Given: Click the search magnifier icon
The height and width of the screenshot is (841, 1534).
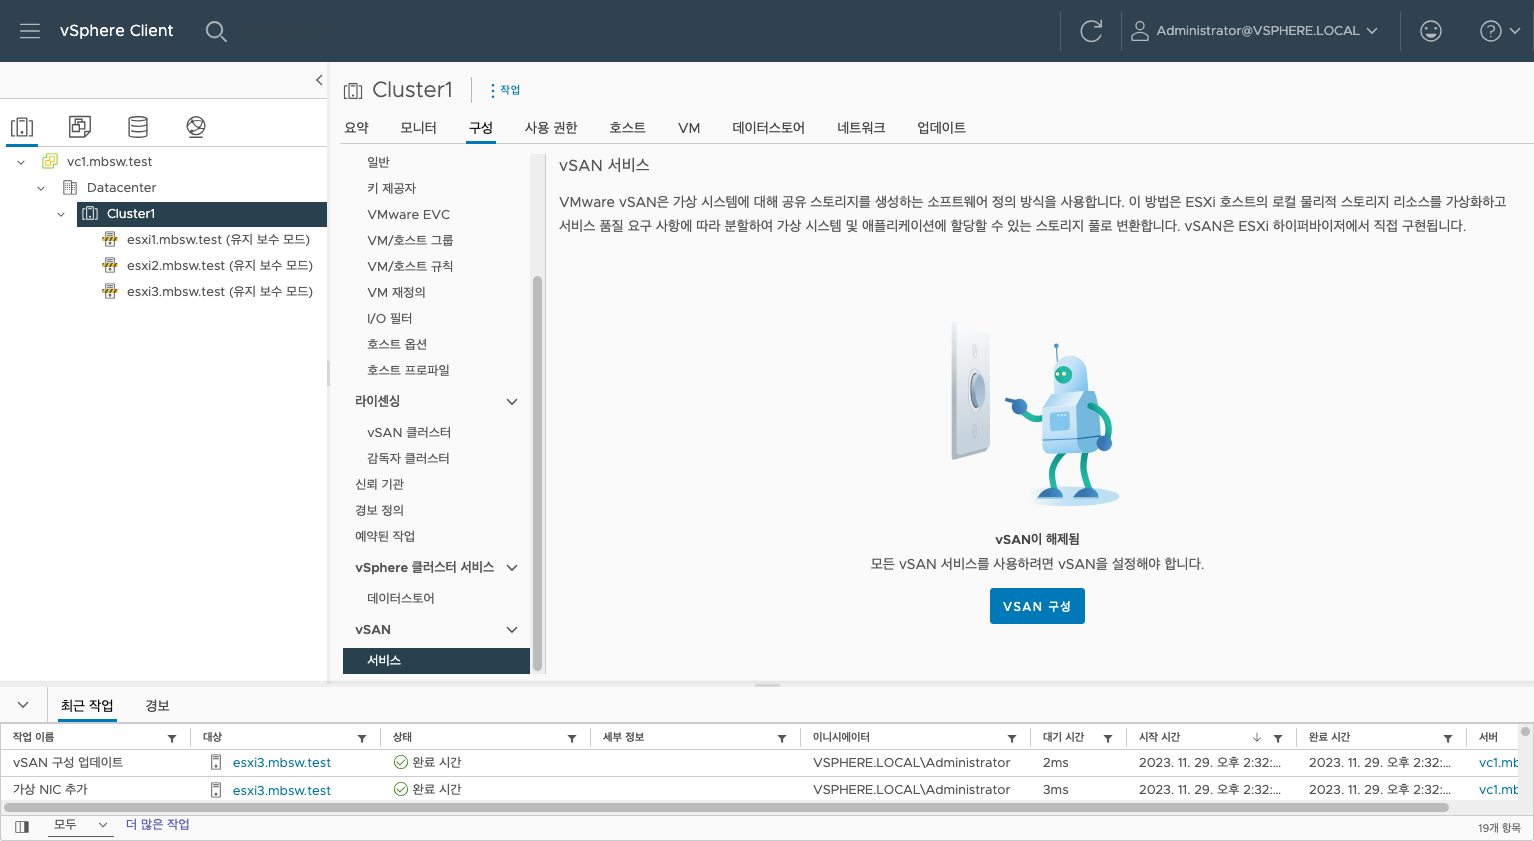Looking at the screenshot, I should pyautogui.click(x=216, y=31).
